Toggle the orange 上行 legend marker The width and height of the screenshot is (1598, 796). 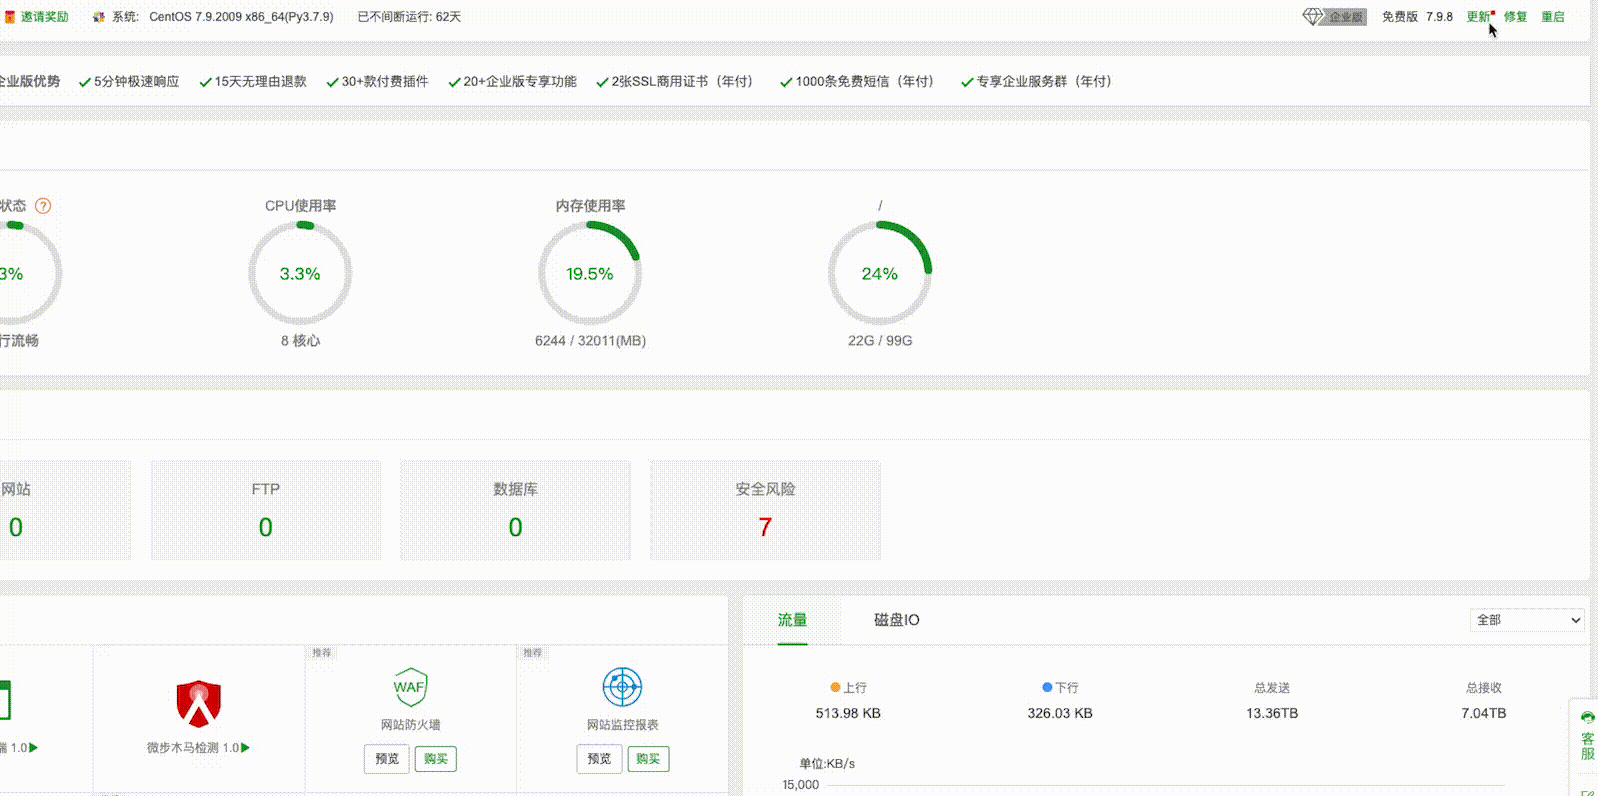pos(835,688)
